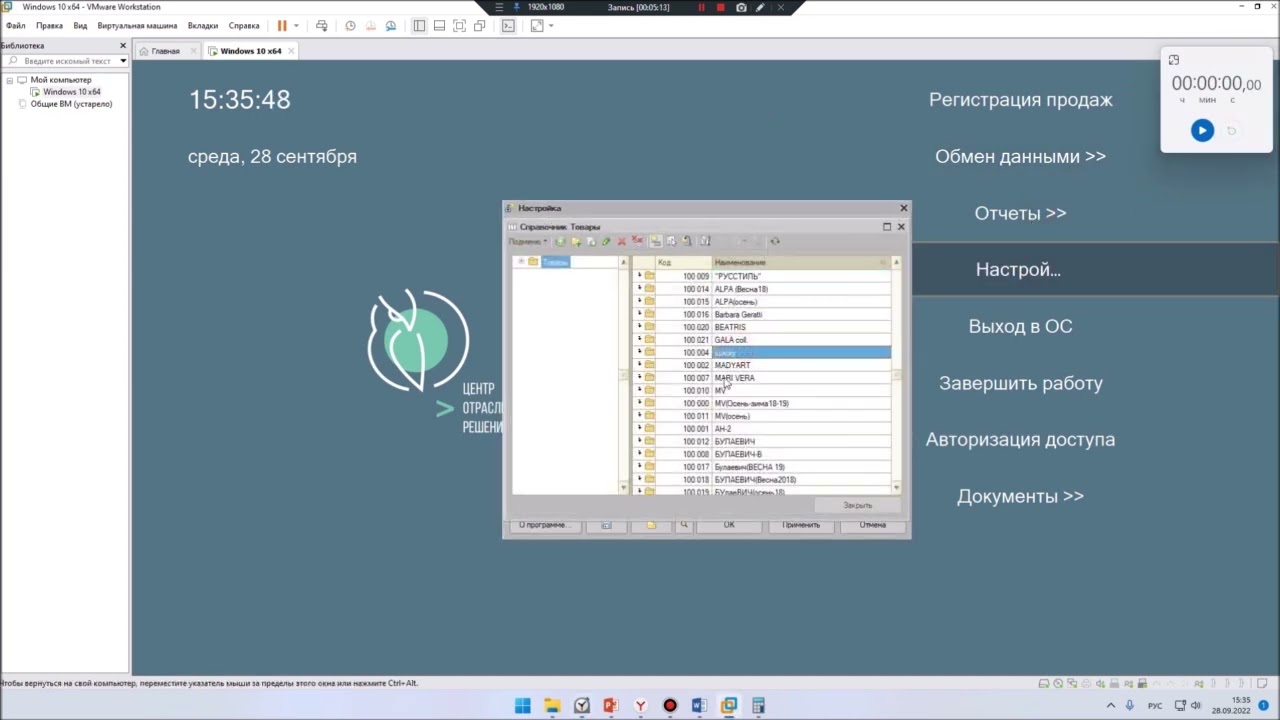Expand the MADYART folder row
The width and height of the screenshot is (1280, 720).
pyautogui.click(x=639, y=365)
